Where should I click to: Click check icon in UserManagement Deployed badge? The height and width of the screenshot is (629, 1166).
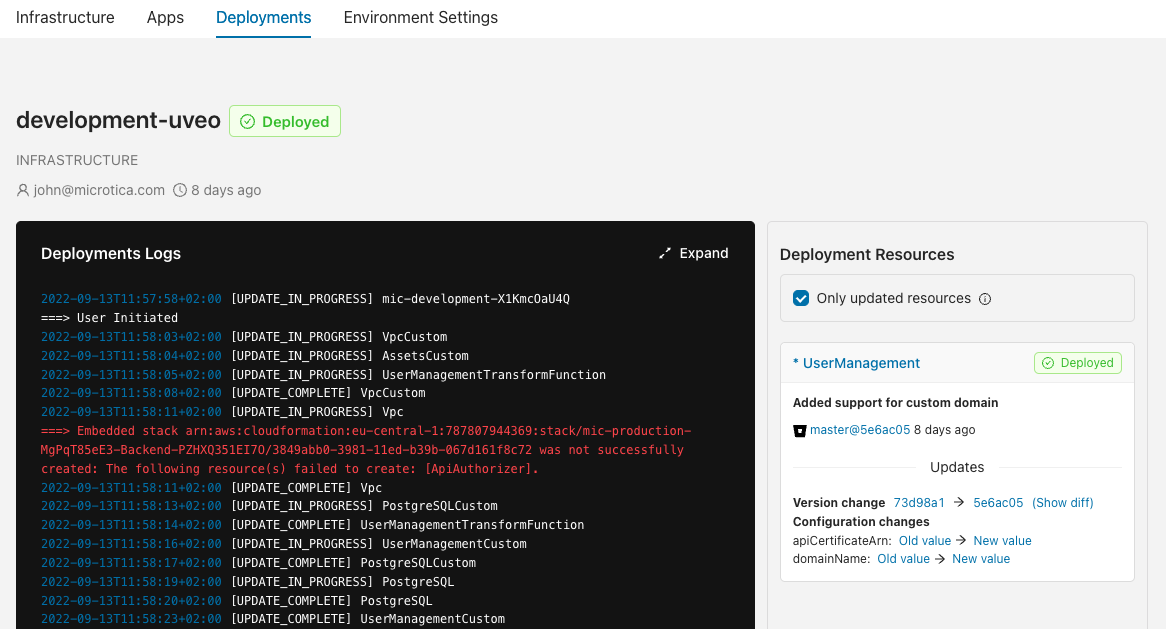click(1048, 363)
